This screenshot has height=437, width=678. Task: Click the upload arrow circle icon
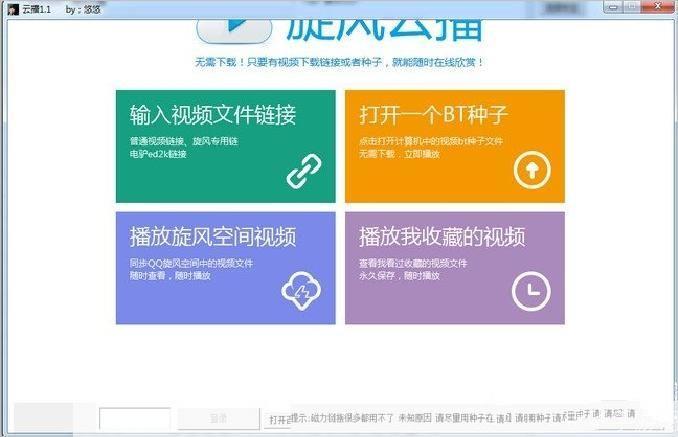(532, 170)
